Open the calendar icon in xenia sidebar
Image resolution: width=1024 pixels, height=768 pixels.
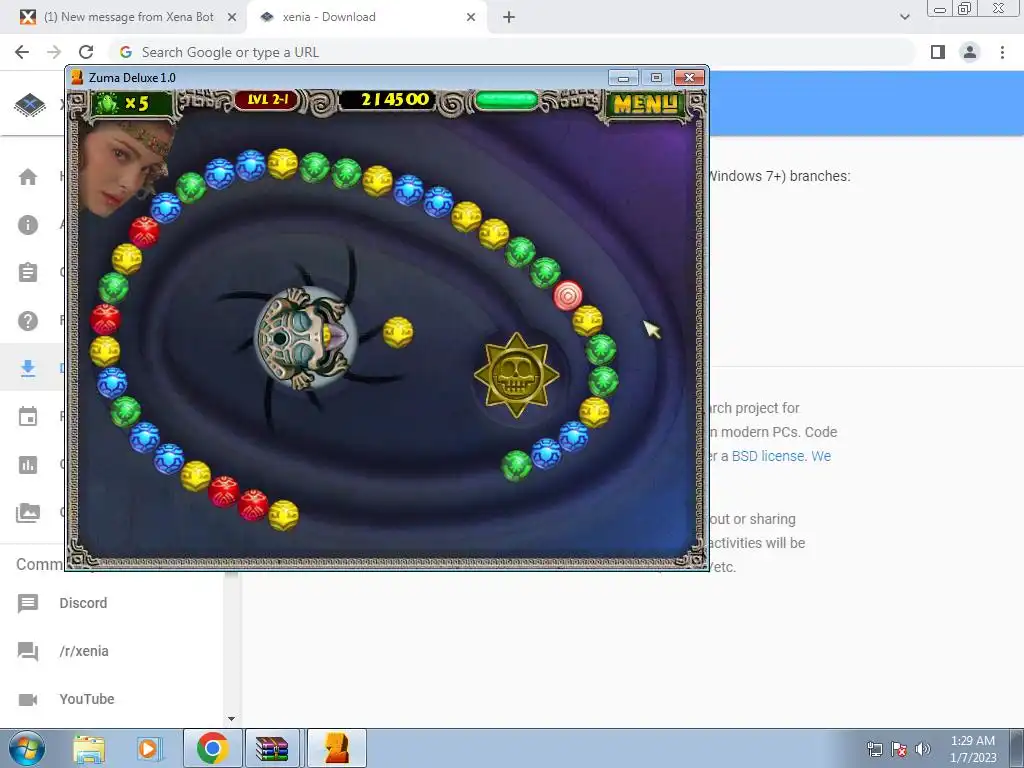(28, 417)
